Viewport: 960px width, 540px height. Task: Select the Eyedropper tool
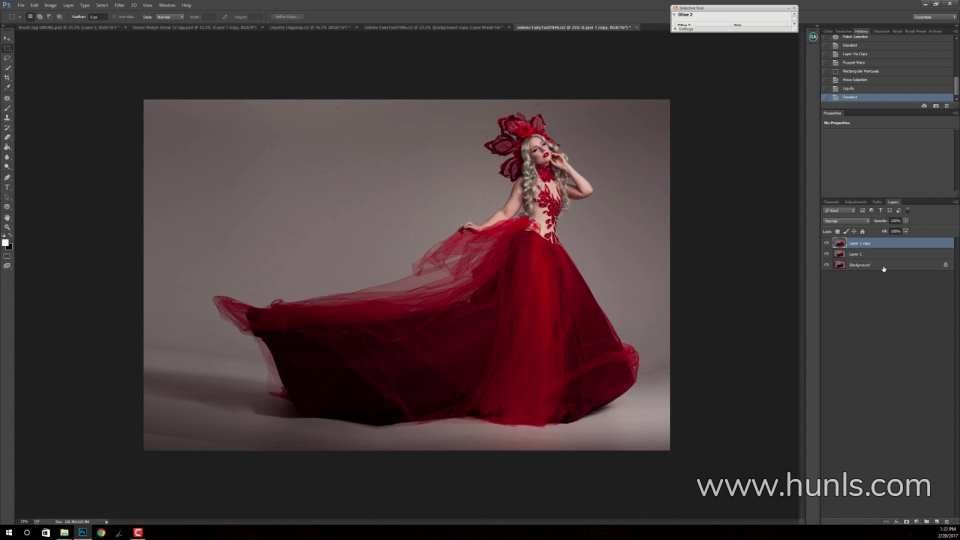(8, 87)
